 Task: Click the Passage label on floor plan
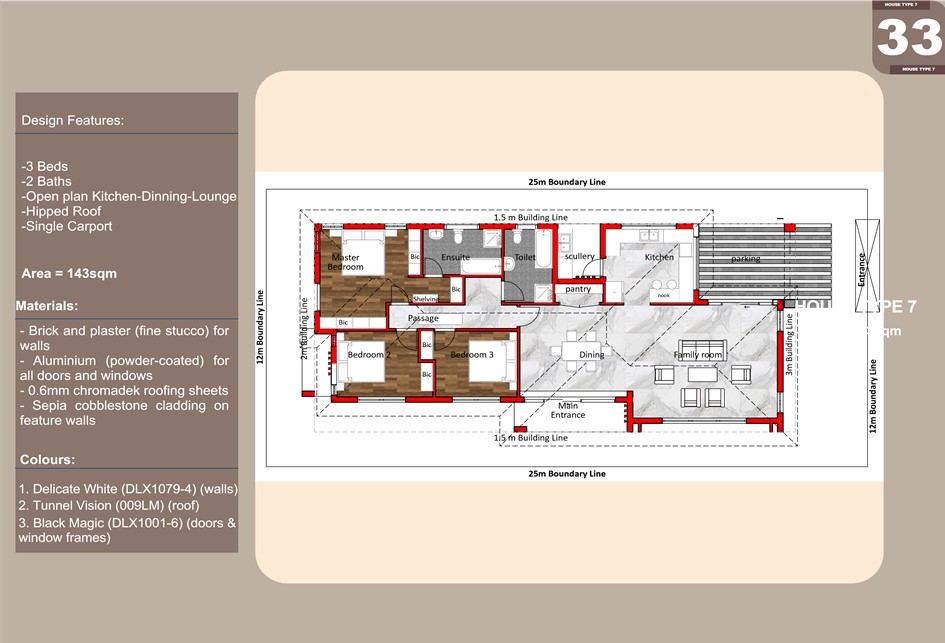tap(423, 318)
